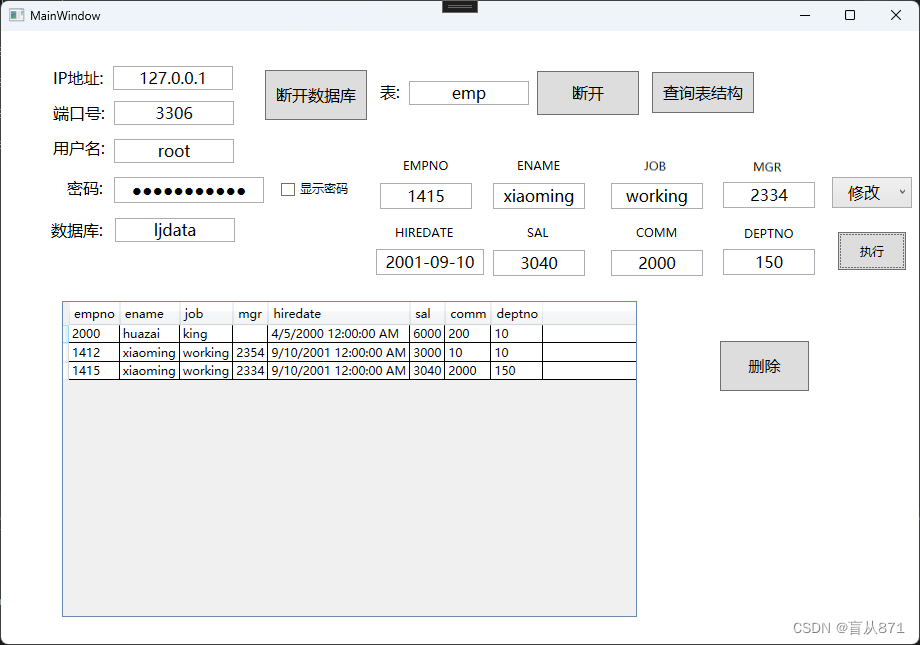
Task: Click the 断开 button next to table field
Action: (587, 92)
